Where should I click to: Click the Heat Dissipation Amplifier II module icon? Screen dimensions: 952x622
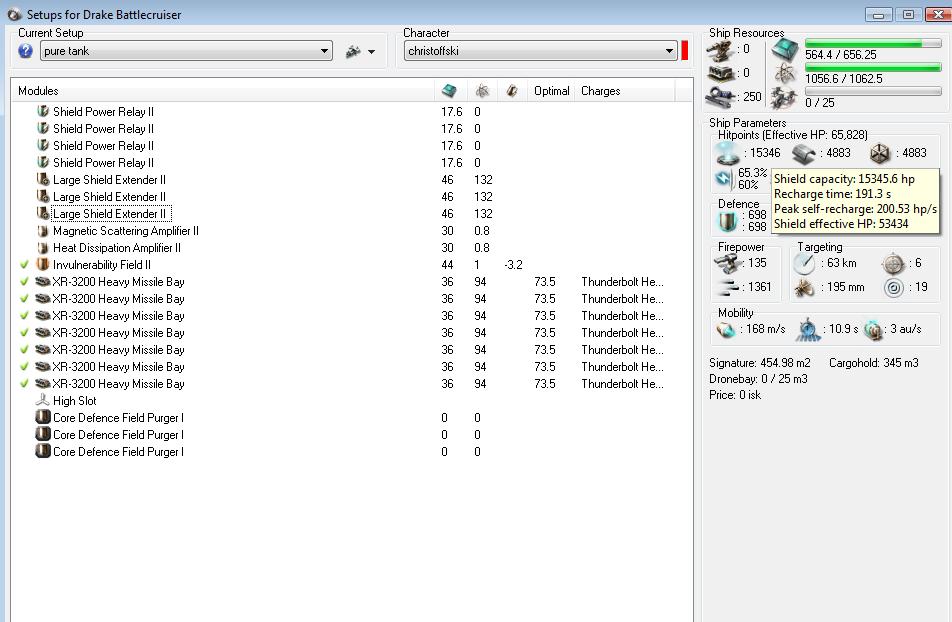(x=42, y=248)
